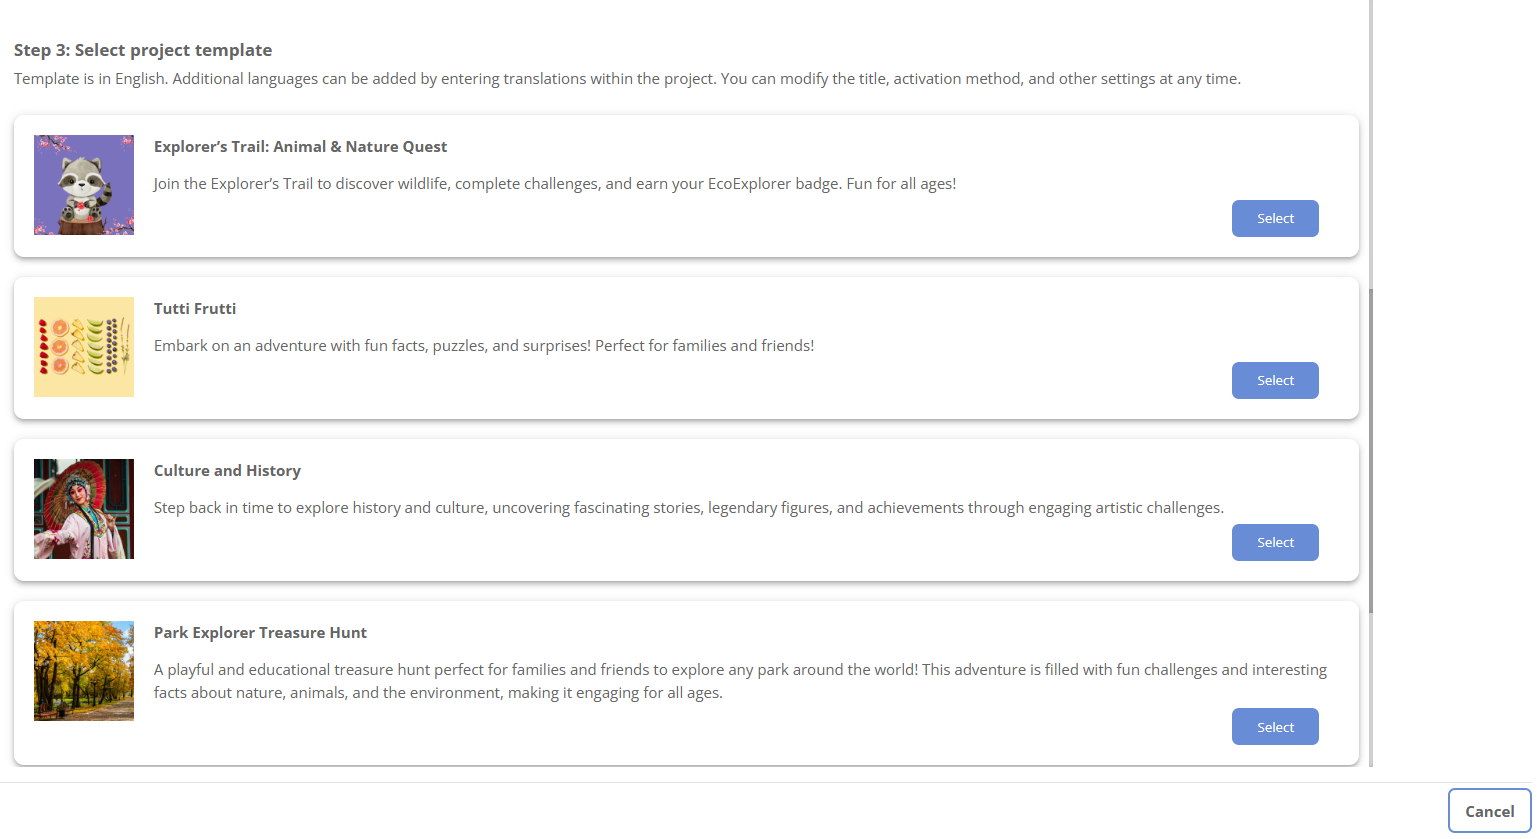1537x839 pixels.
Task: Click the autumn park trees thumbnail
Action: tap(84, 671)
